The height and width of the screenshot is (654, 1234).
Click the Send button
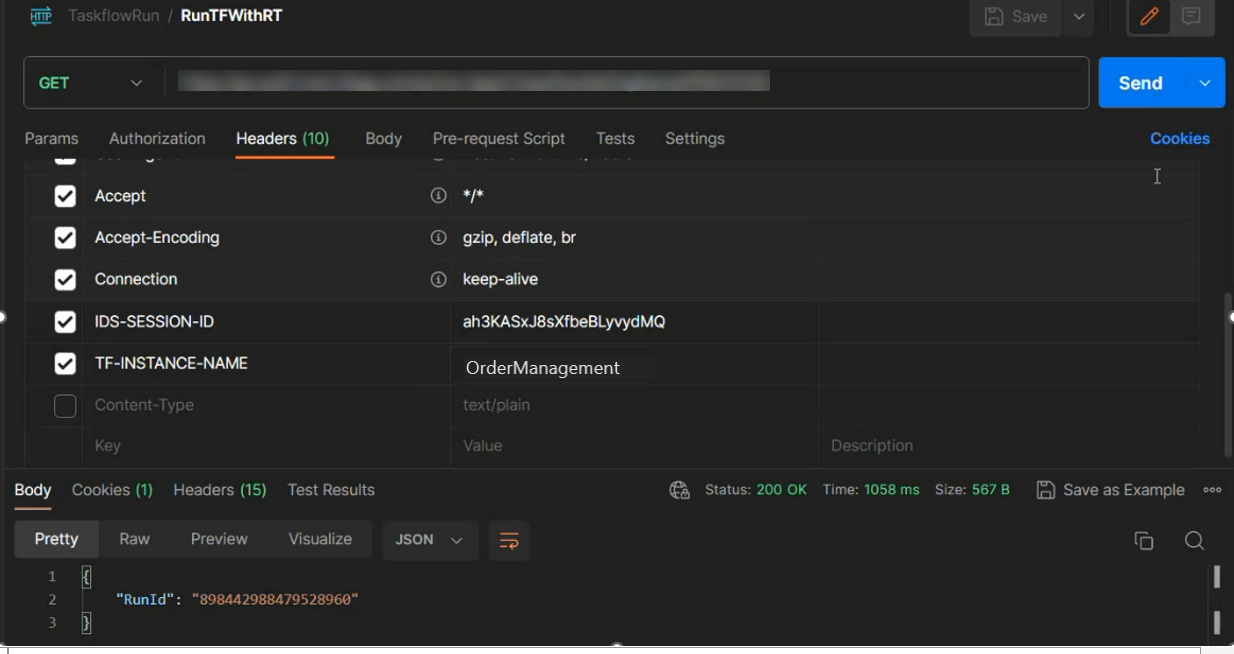click(1141, 83)
